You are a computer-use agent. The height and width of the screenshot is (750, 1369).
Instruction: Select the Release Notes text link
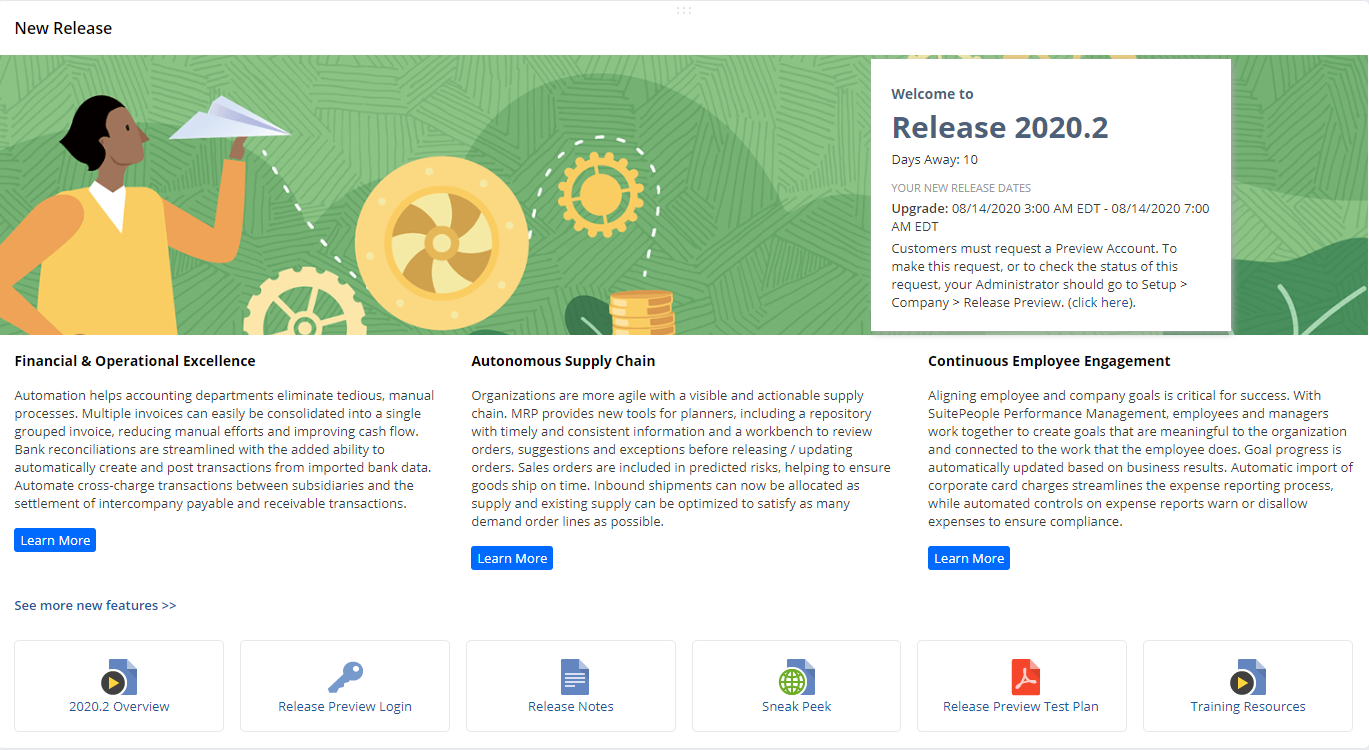pyautogui.click(x=570, y=706)
